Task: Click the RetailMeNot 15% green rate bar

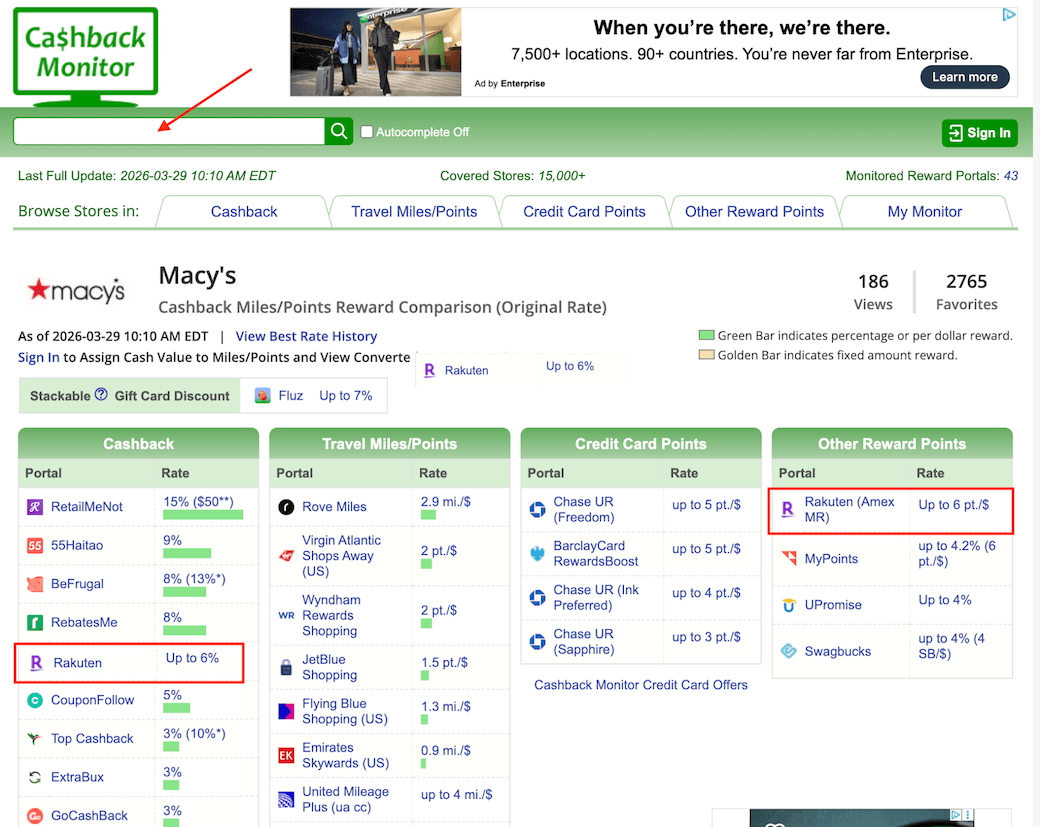Action: pyautogui.click(x=203, y=515)
